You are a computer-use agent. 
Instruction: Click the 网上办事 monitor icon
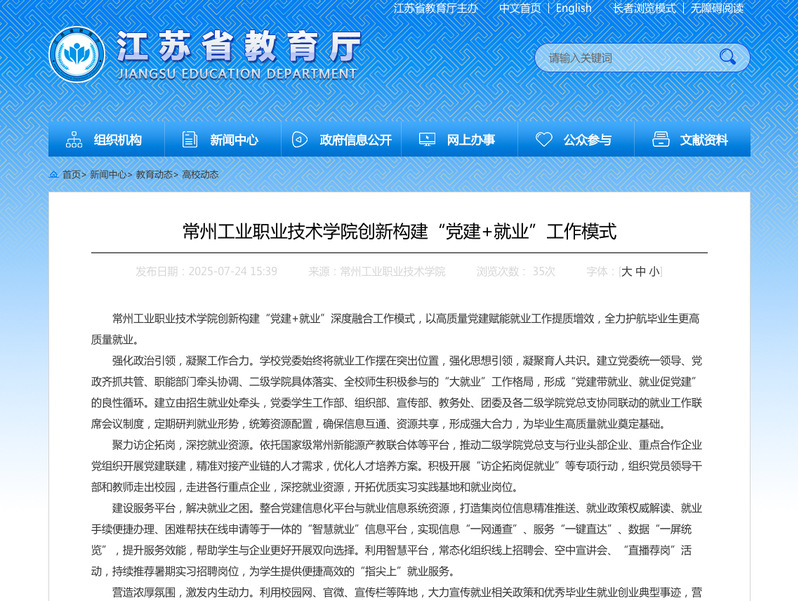coord(427,140)
